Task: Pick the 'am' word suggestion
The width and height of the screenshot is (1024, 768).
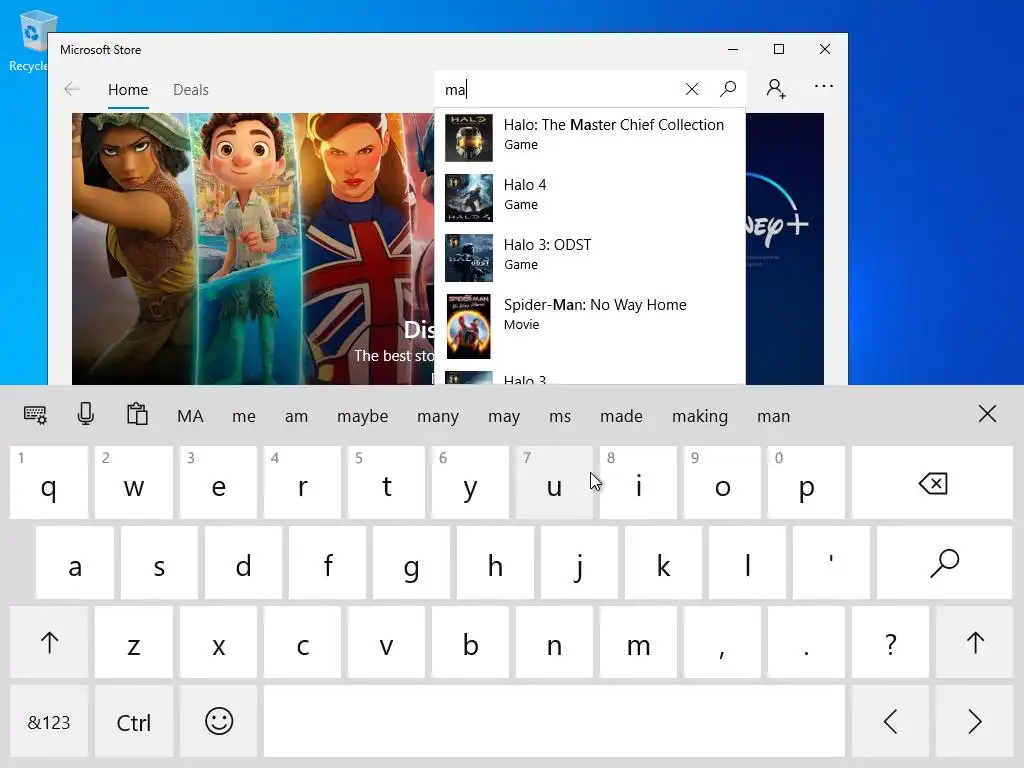Action: 296,416
